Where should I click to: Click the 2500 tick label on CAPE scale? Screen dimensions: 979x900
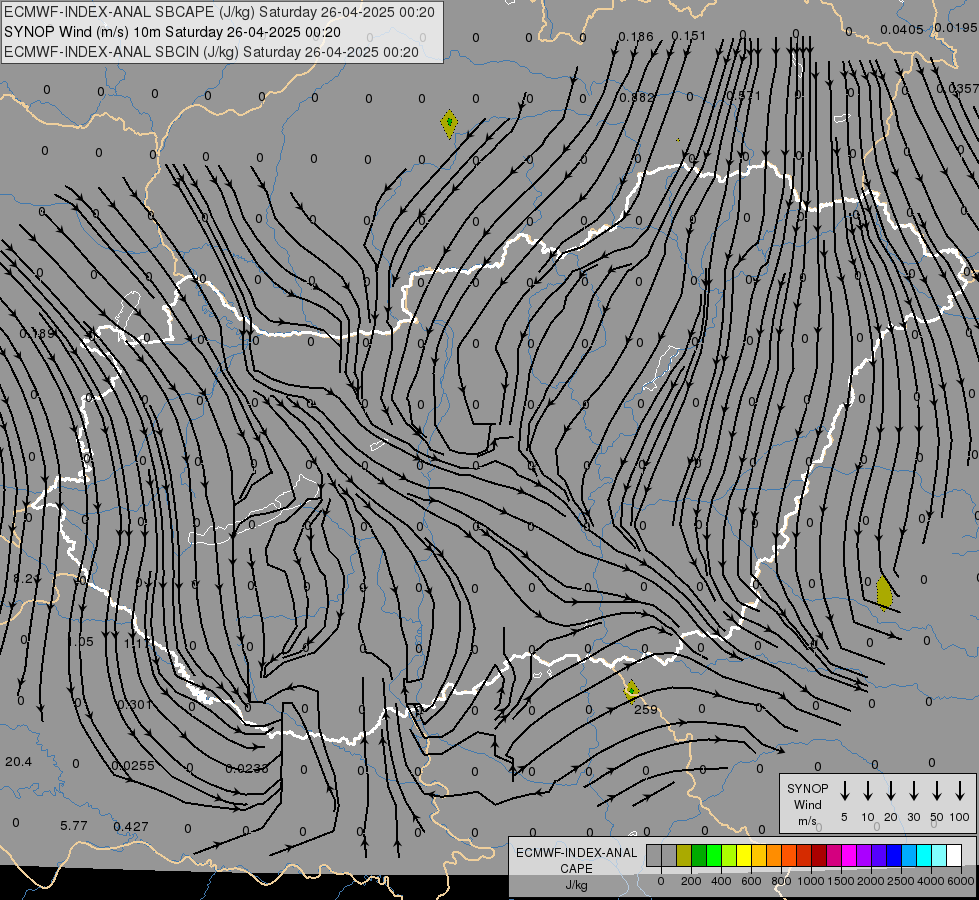900,881
